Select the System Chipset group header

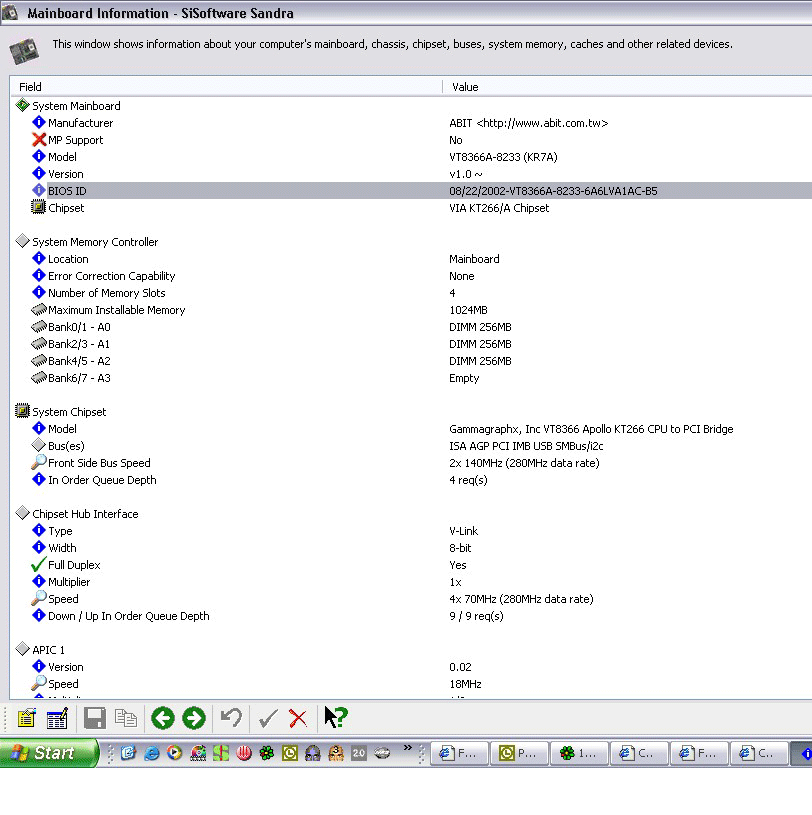(69, 412)
